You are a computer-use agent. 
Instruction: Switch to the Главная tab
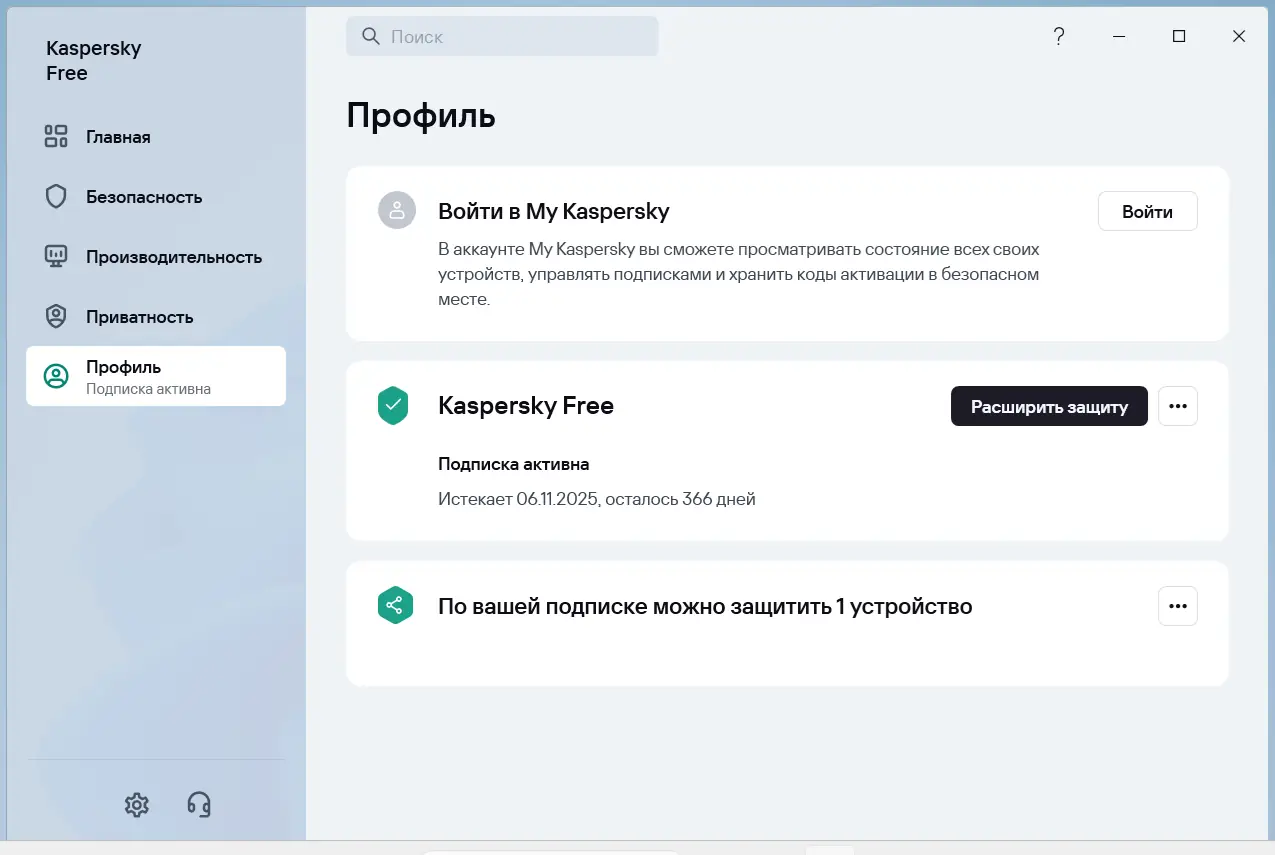coord(120,136)
